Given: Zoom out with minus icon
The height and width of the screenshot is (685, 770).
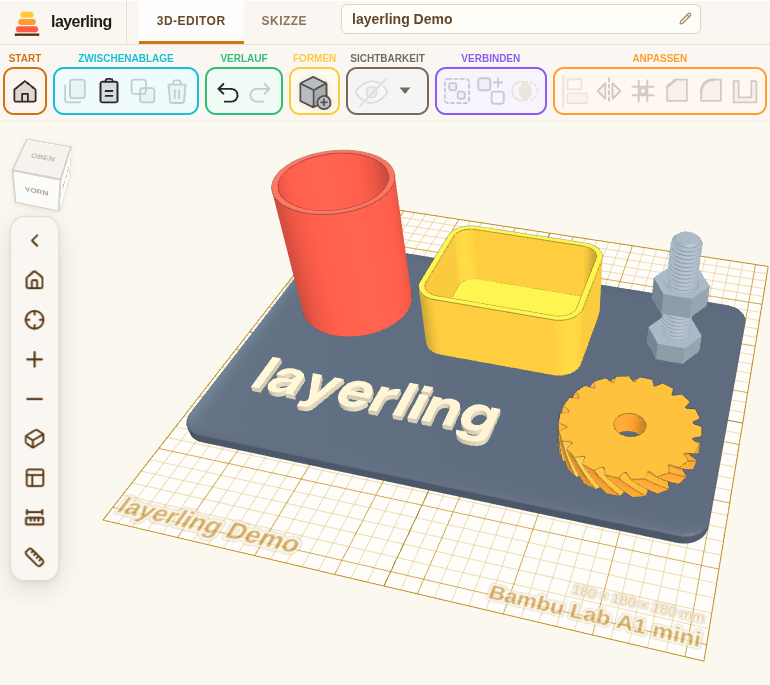Looking at the screenshot, I should click(34, 399).
